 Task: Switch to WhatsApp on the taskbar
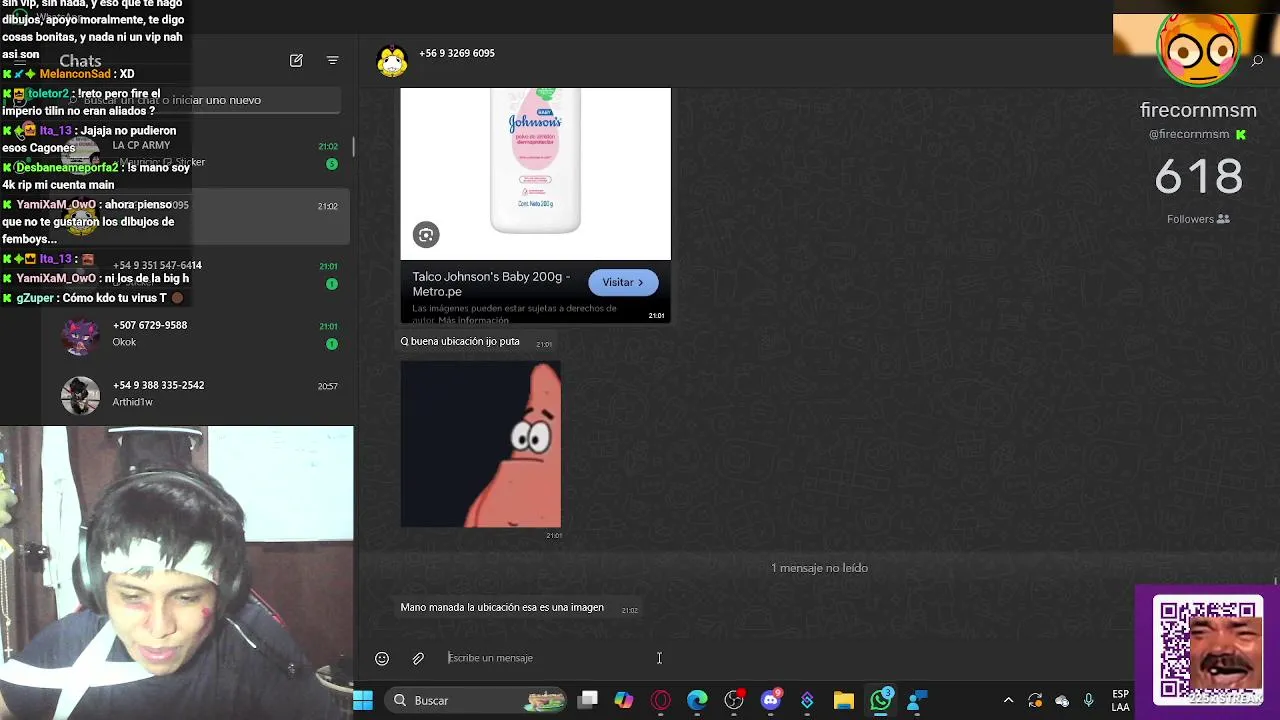(x=880, y=700)
